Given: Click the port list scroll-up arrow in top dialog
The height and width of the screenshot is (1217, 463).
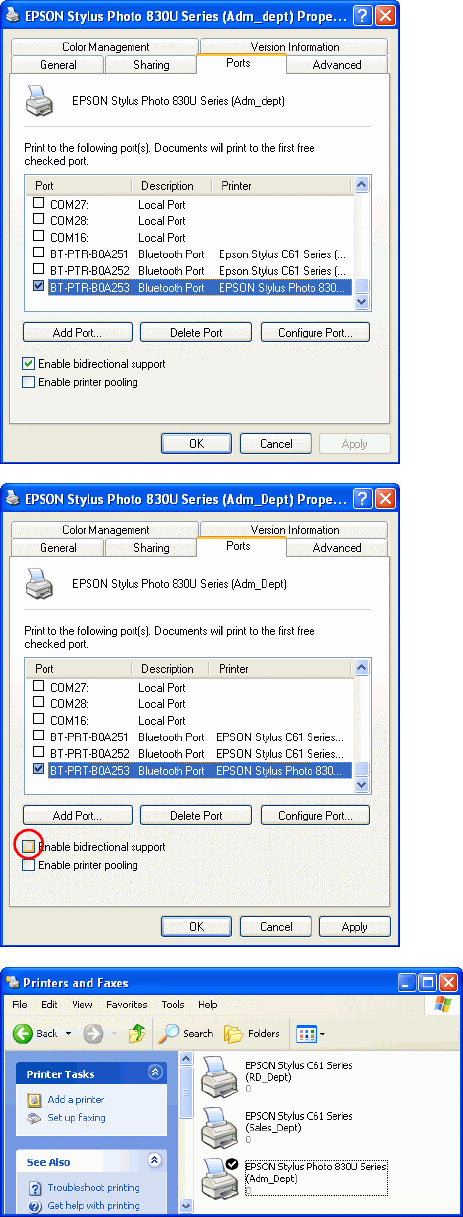Looking at the screenshot, I should click(362, 185).
